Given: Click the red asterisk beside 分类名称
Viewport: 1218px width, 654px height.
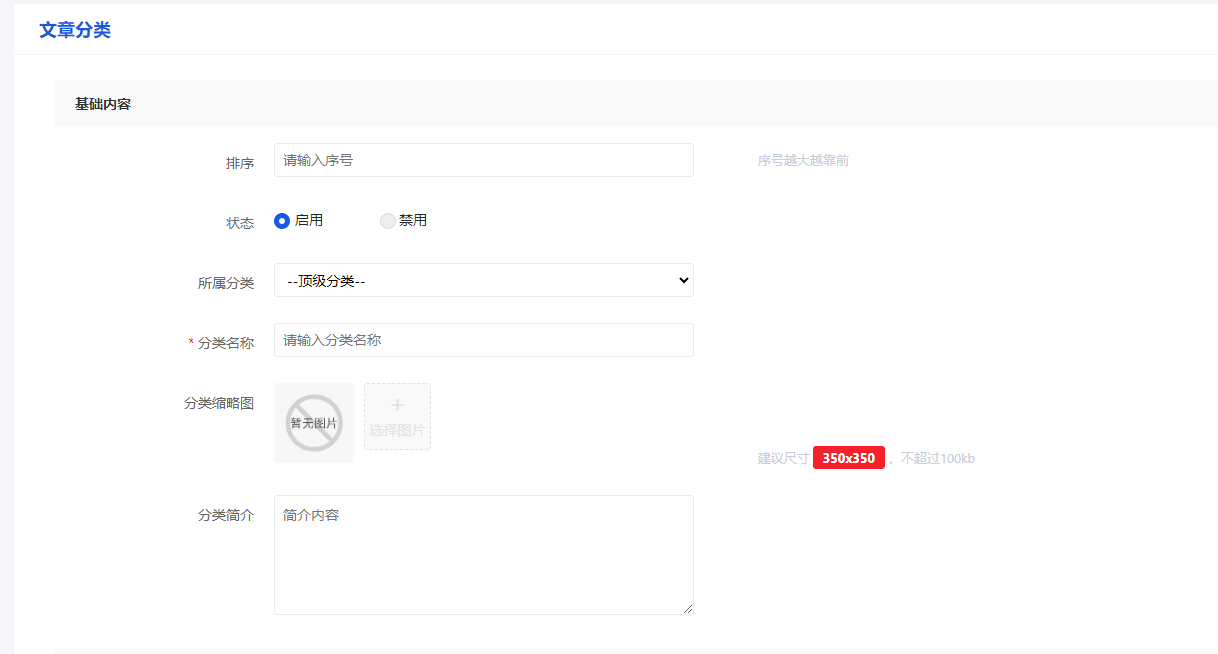Looking at the screenshot, I should [x=191, y=343].
